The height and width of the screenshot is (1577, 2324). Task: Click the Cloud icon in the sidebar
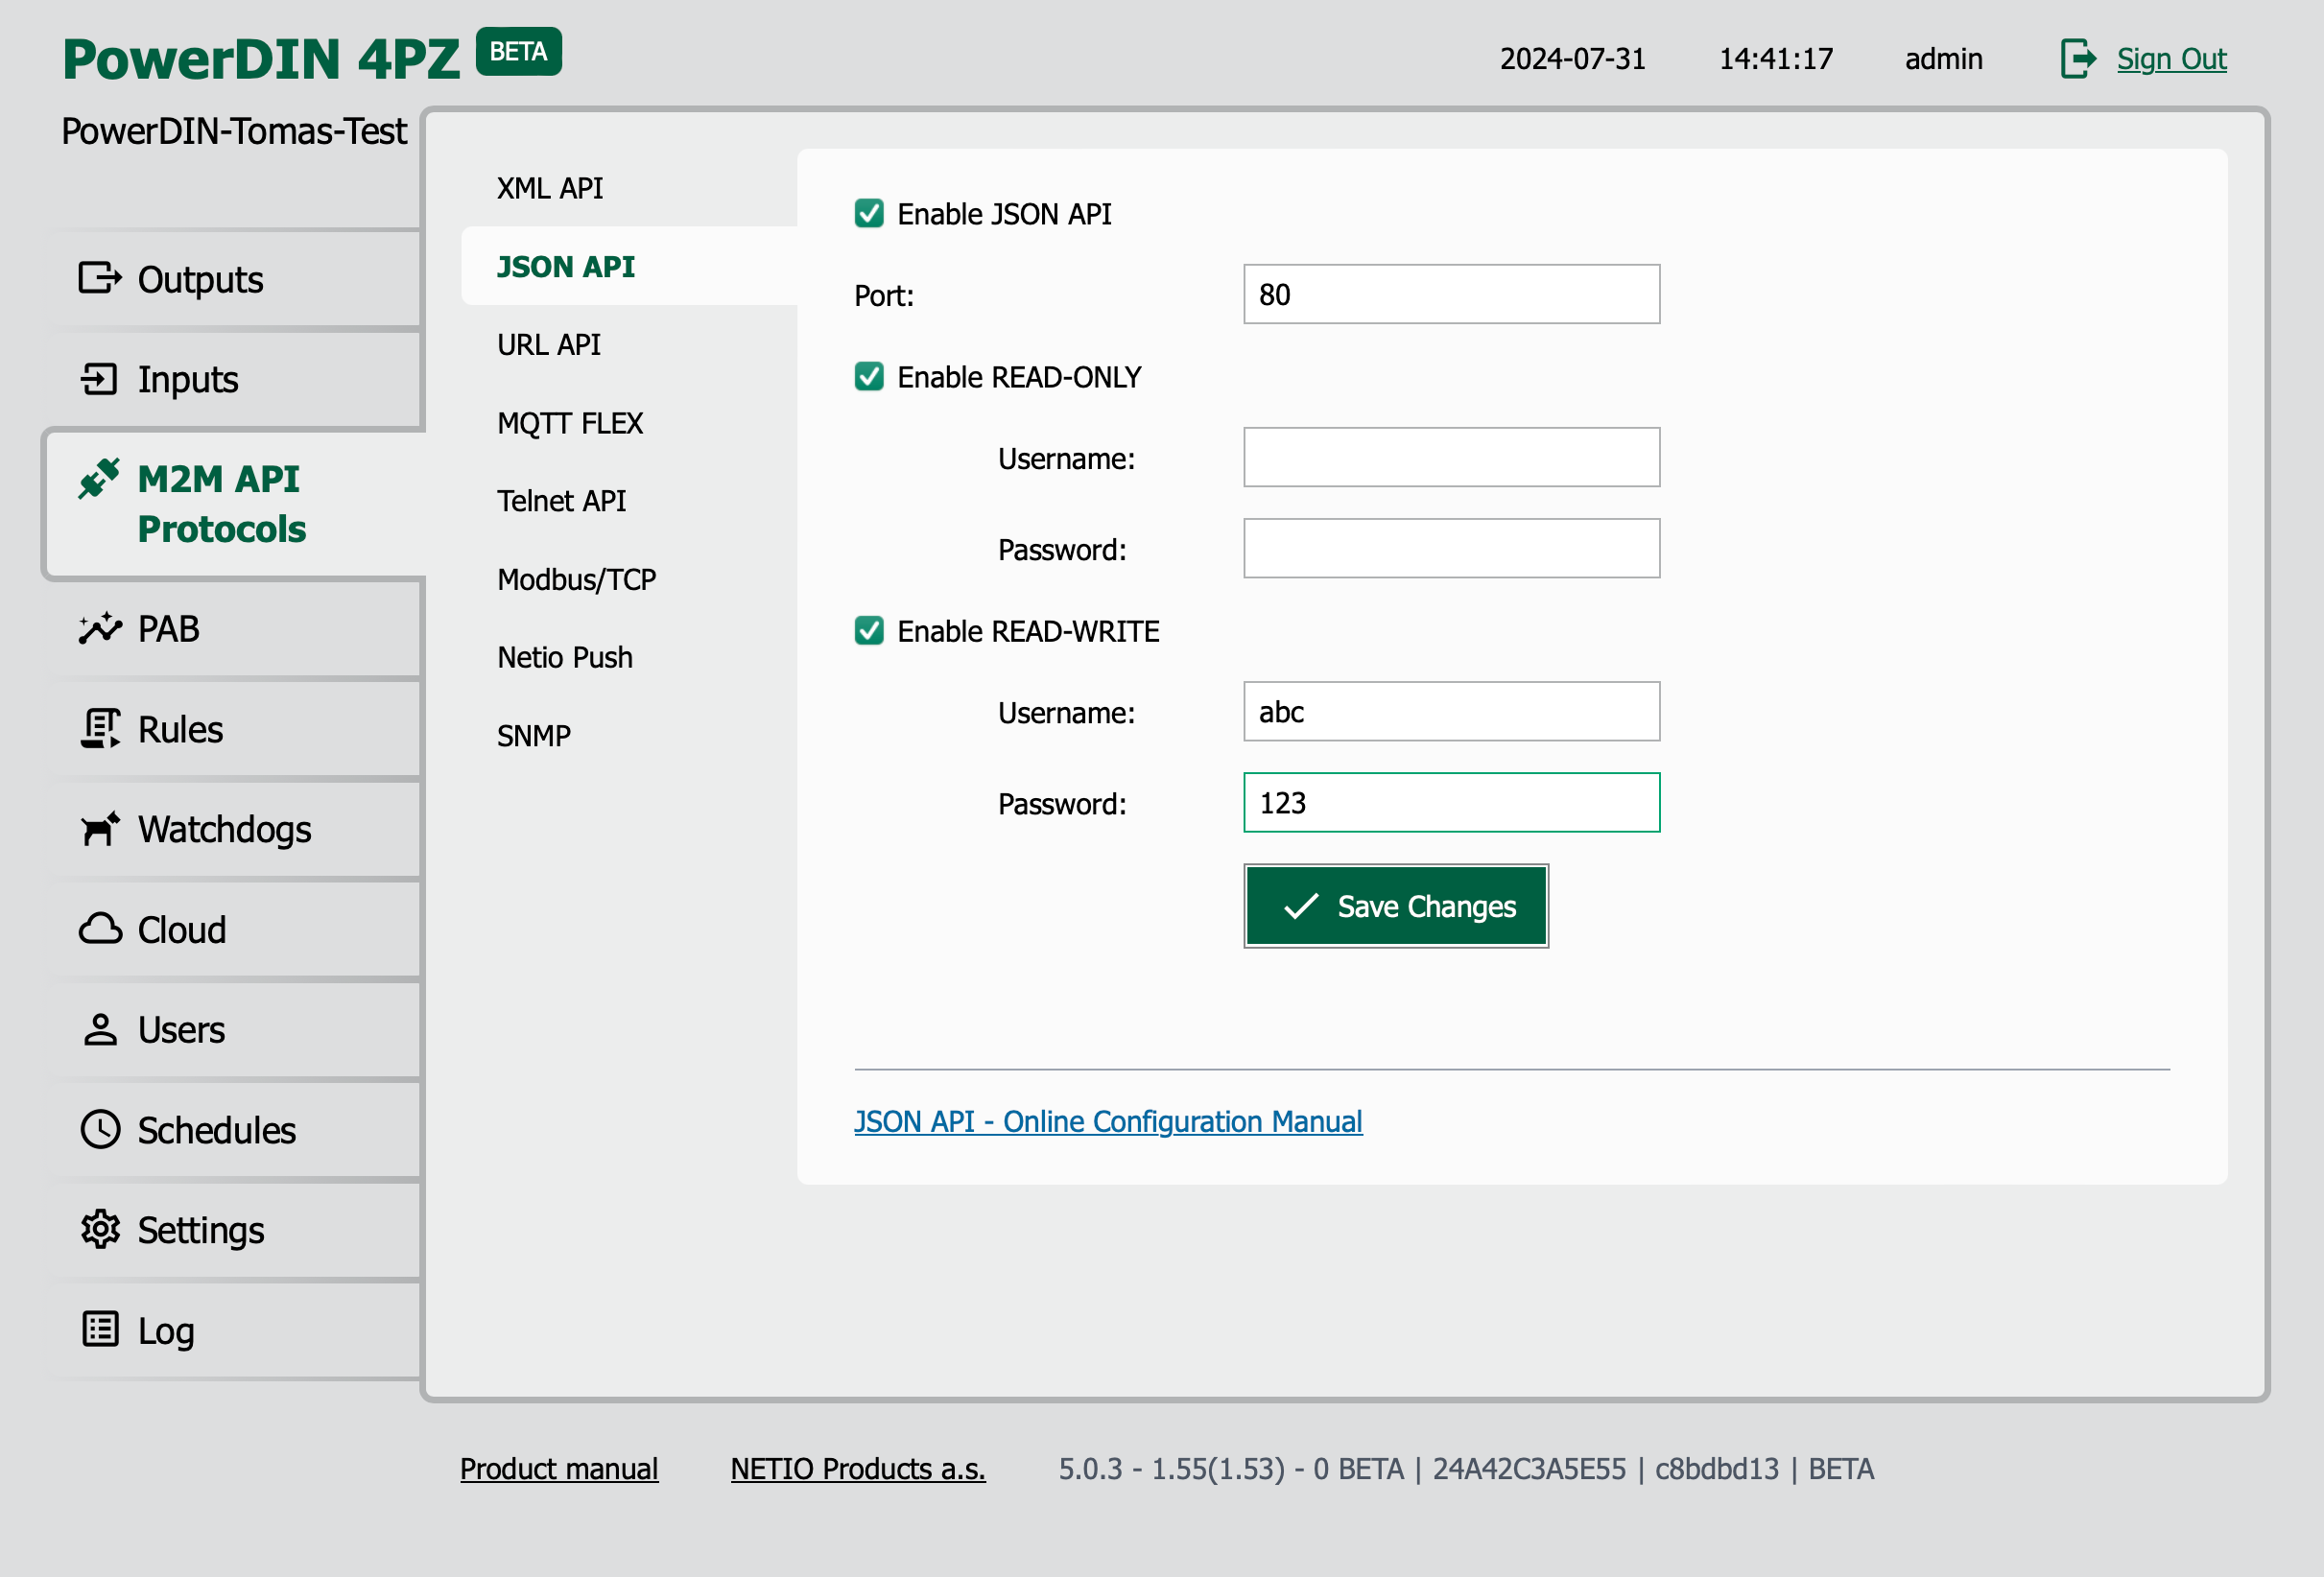pos(100,929)
